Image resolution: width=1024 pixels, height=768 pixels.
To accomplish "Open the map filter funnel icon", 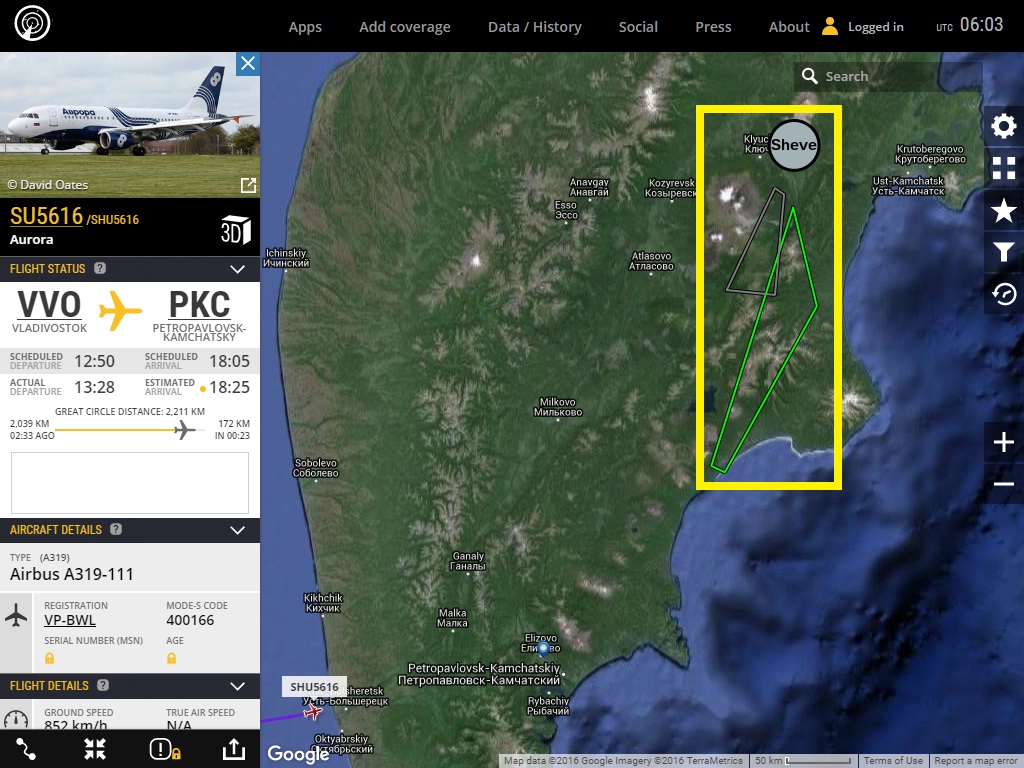I will pos(1003,252).
